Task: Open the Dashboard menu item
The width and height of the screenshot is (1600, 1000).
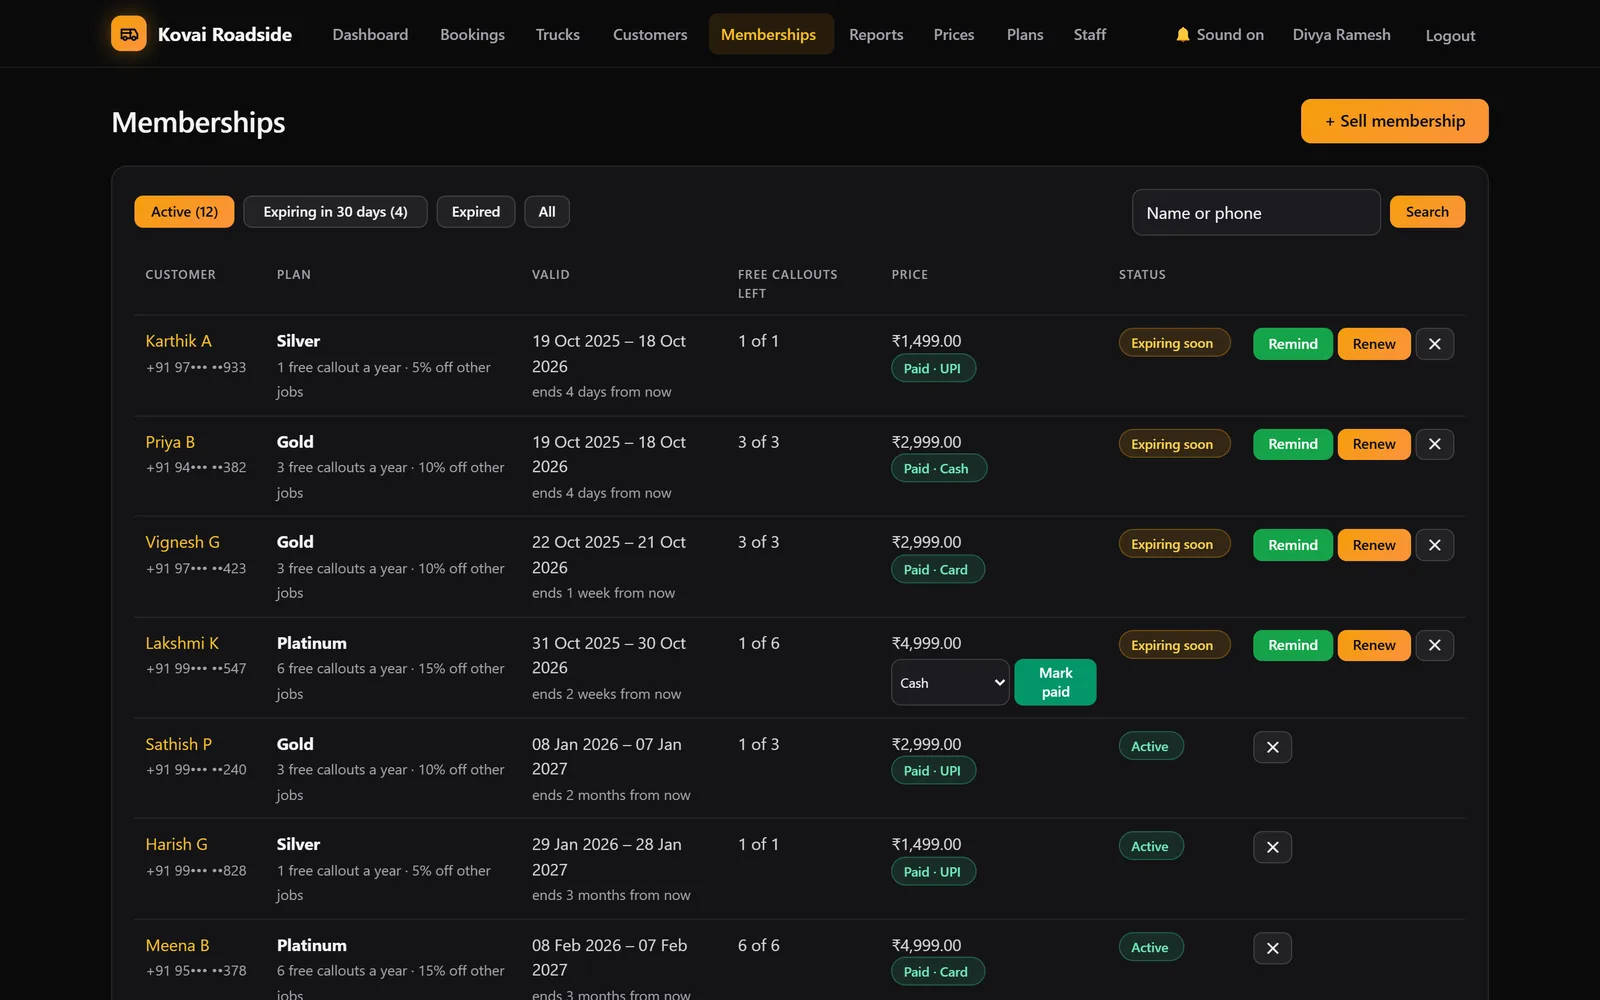Action: click(x=370, y=35)
